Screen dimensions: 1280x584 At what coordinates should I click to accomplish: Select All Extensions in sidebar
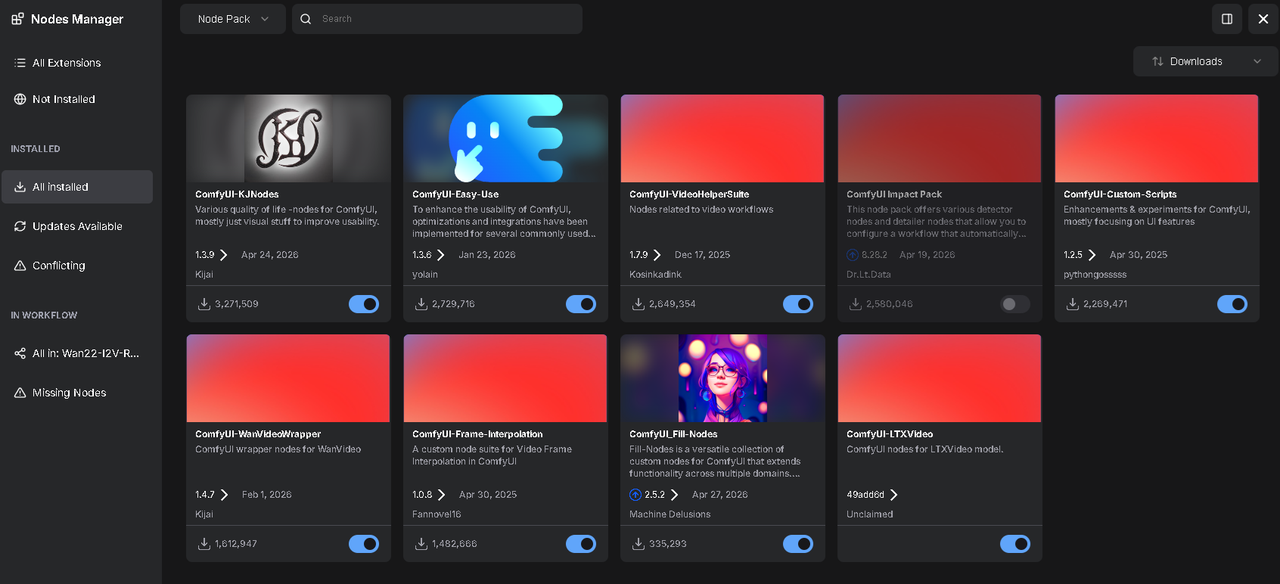(x=77, y=63)
